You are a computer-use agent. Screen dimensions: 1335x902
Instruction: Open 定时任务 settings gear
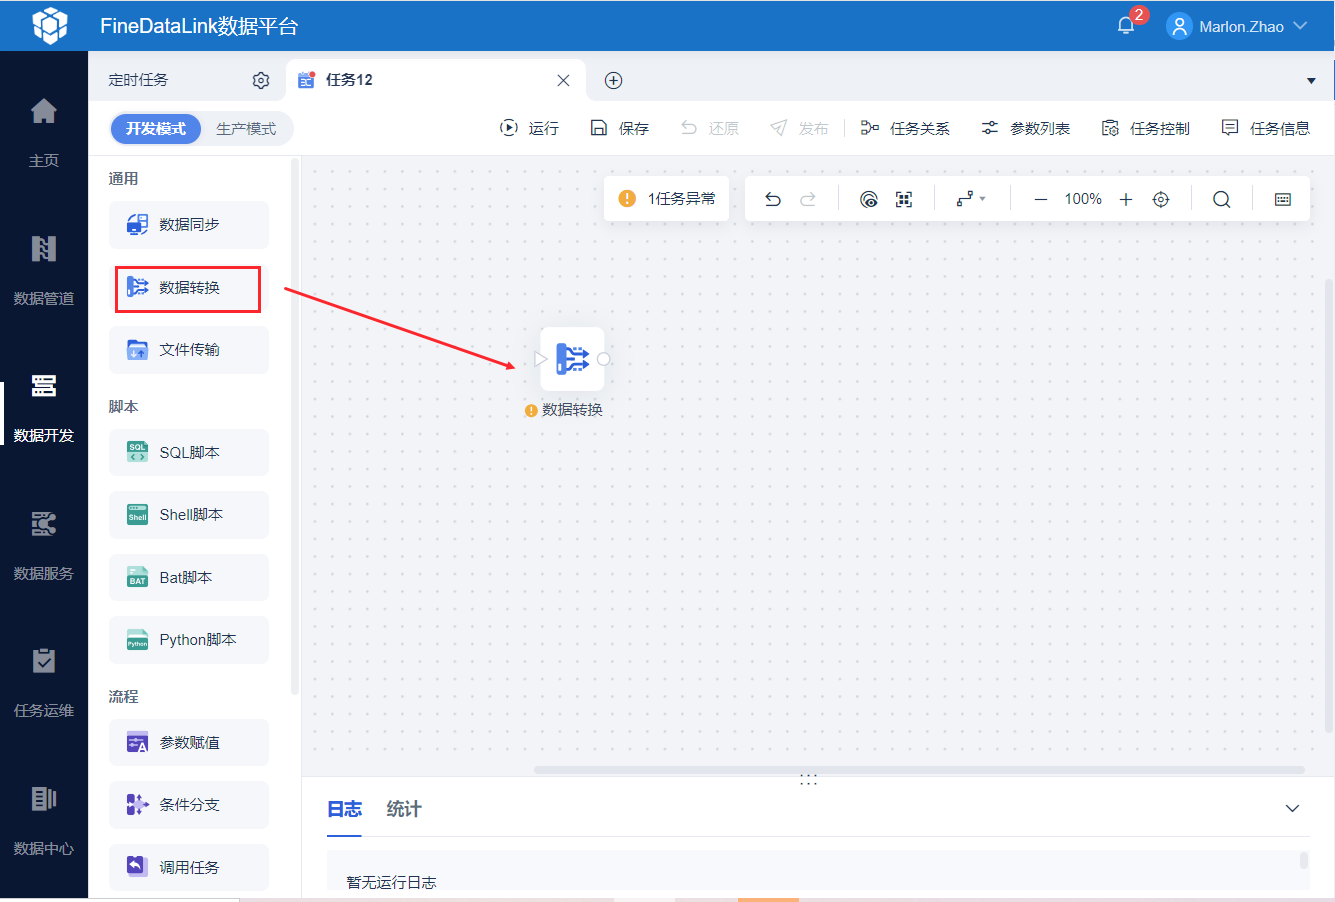[261, 80]
